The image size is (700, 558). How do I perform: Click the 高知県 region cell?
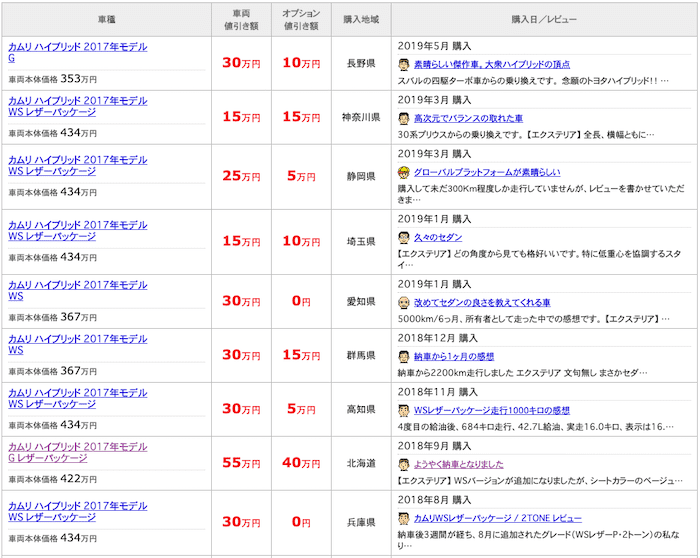(x=361, y=409)
